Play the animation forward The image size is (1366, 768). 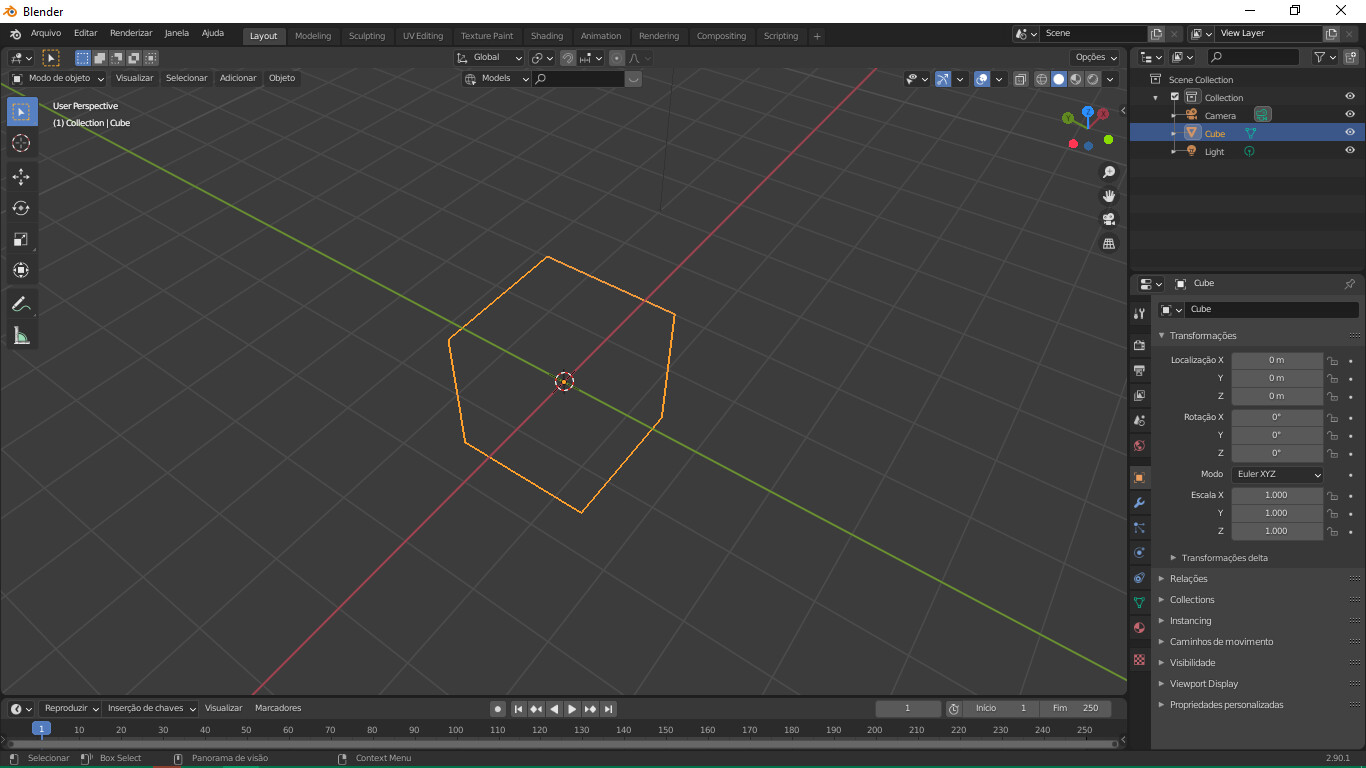point(572,709)
